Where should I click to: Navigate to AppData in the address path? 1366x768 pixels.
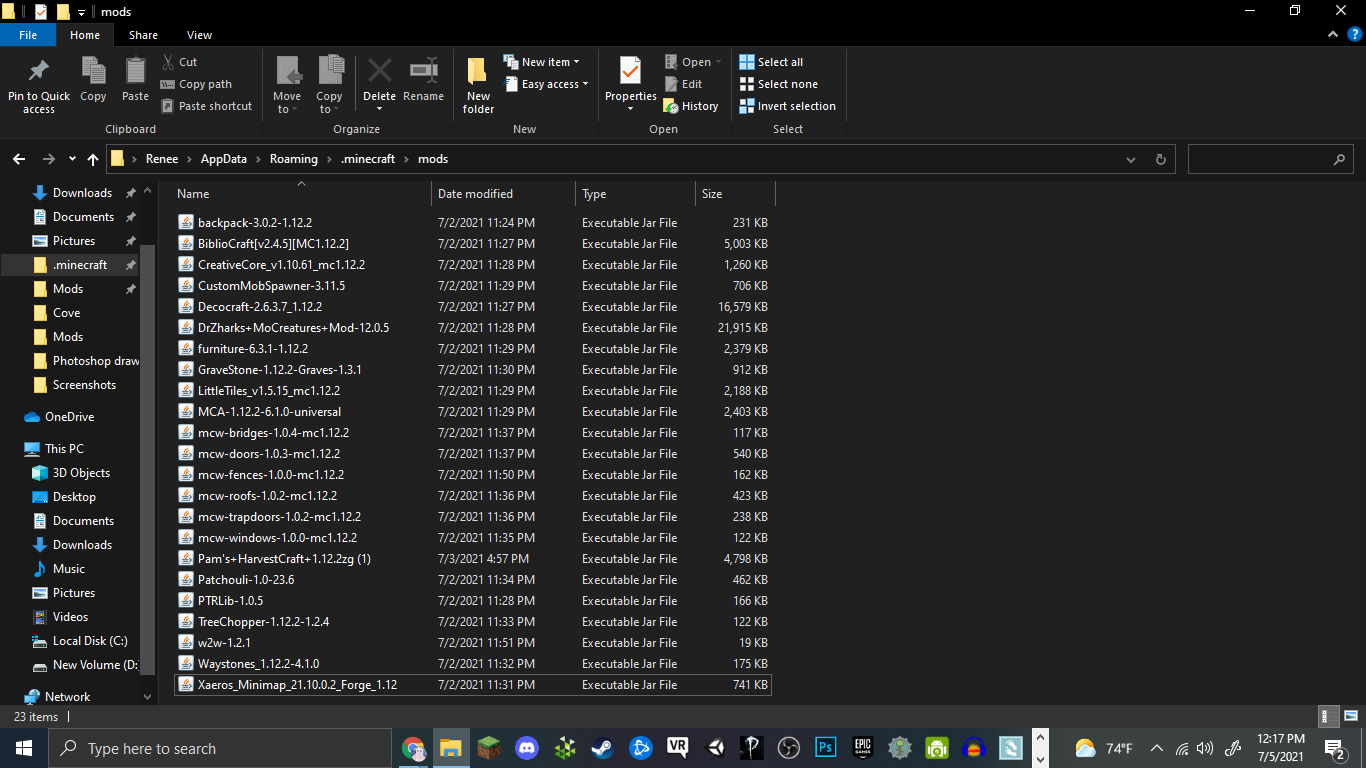[x=223, y=159]
